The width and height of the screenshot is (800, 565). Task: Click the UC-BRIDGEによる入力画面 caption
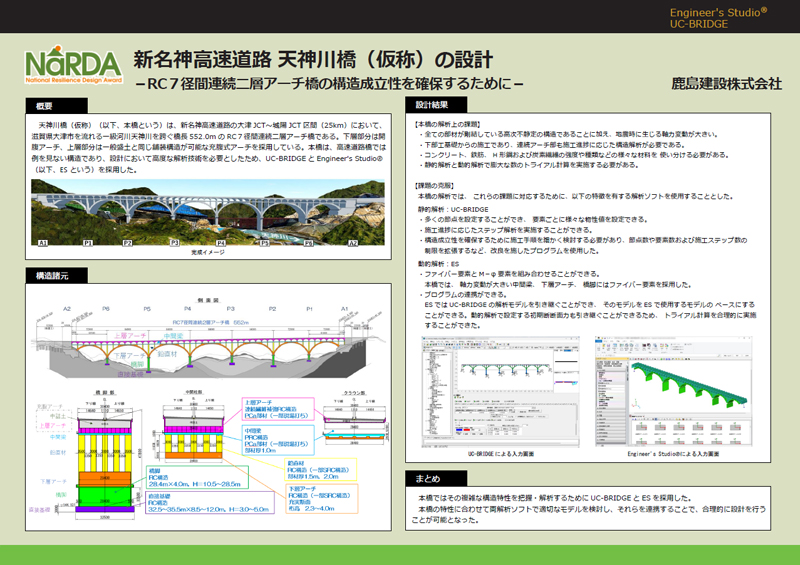(501, 454)
